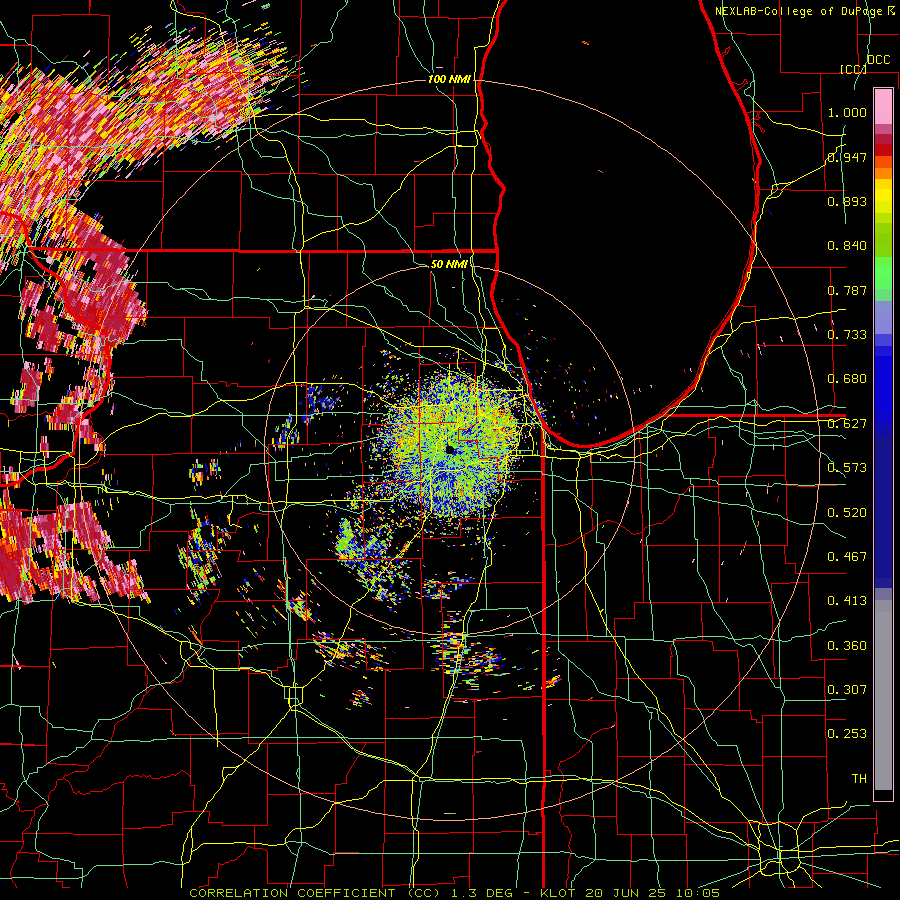Click the 0.733 scale value label

coord(847,335)
